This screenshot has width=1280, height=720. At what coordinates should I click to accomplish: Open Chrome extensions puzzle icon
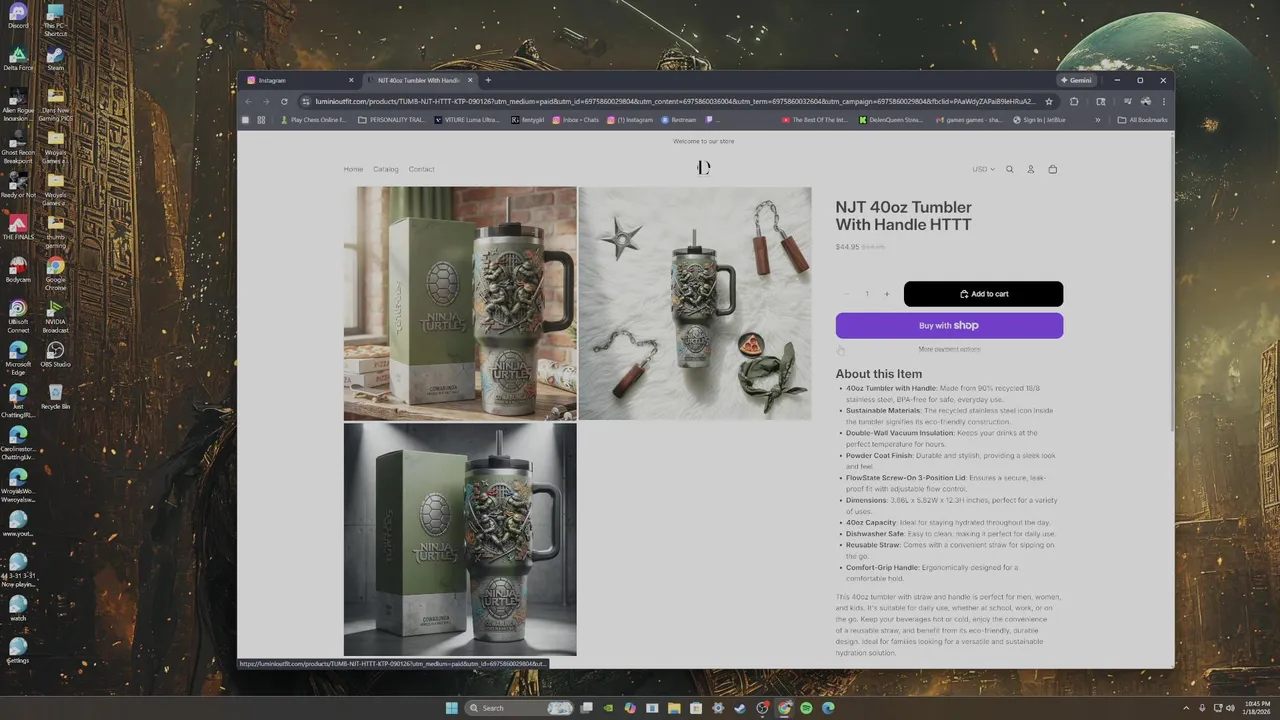point(1074,101)
